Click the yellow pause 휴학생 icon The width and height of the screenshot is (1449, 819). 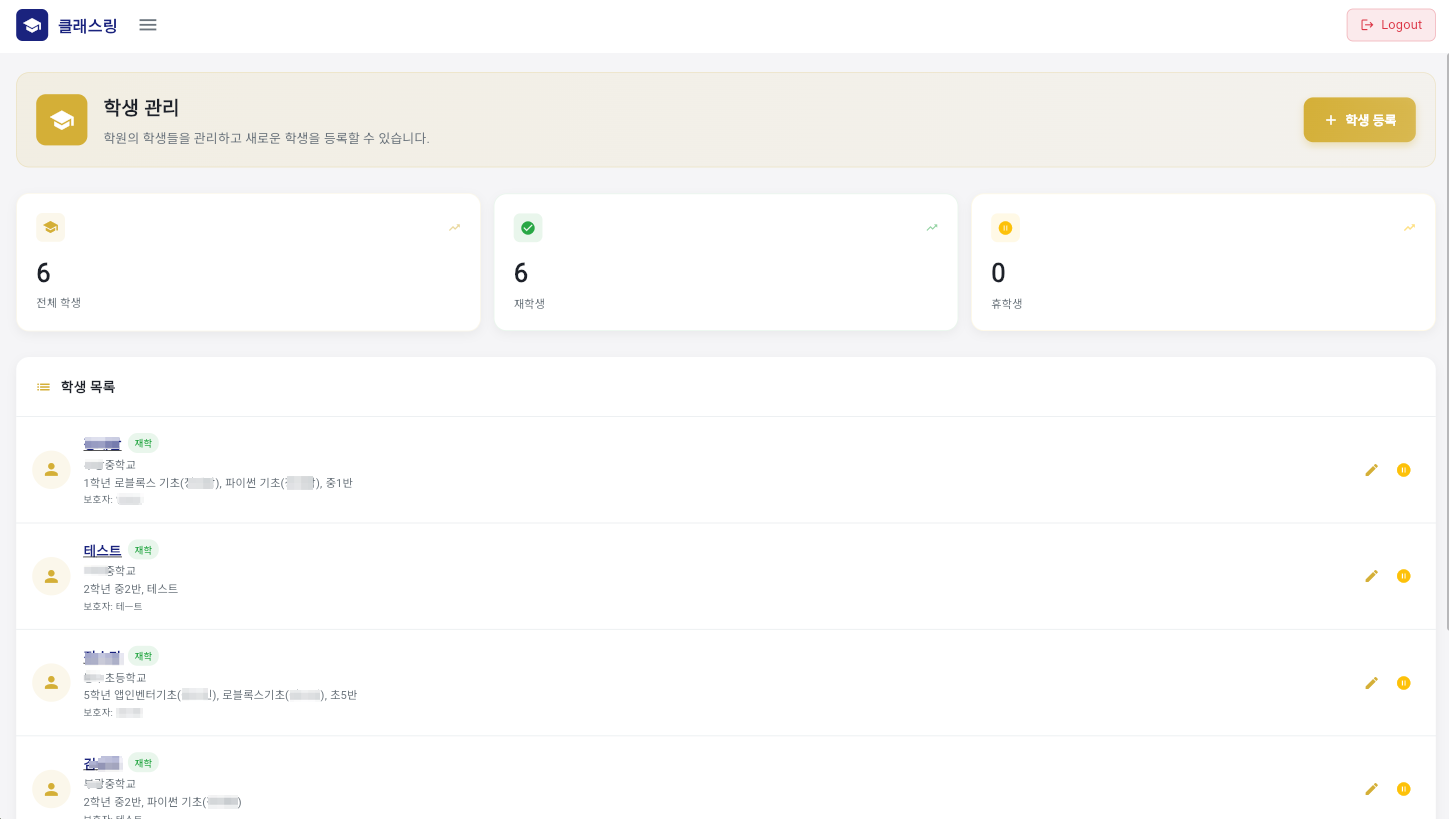(x=1005, y=228)
